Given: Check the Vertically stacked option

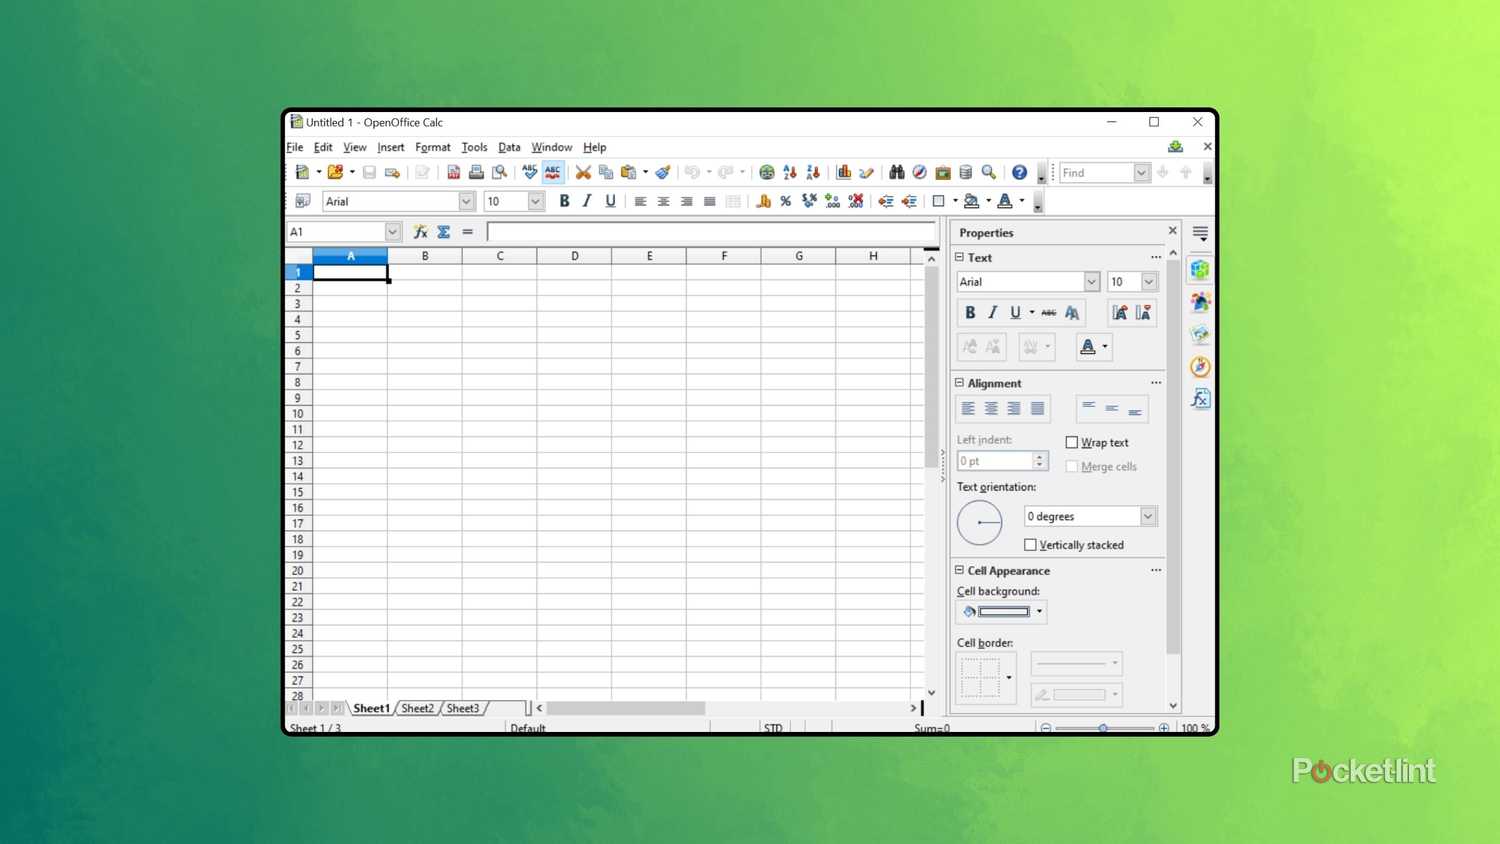Looking at the screenshot, I should (1031, 544).
